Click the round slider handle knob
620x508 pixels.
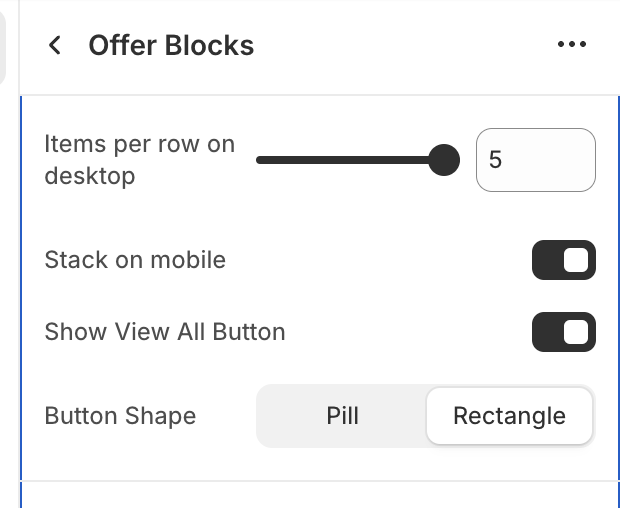[443, 160]
